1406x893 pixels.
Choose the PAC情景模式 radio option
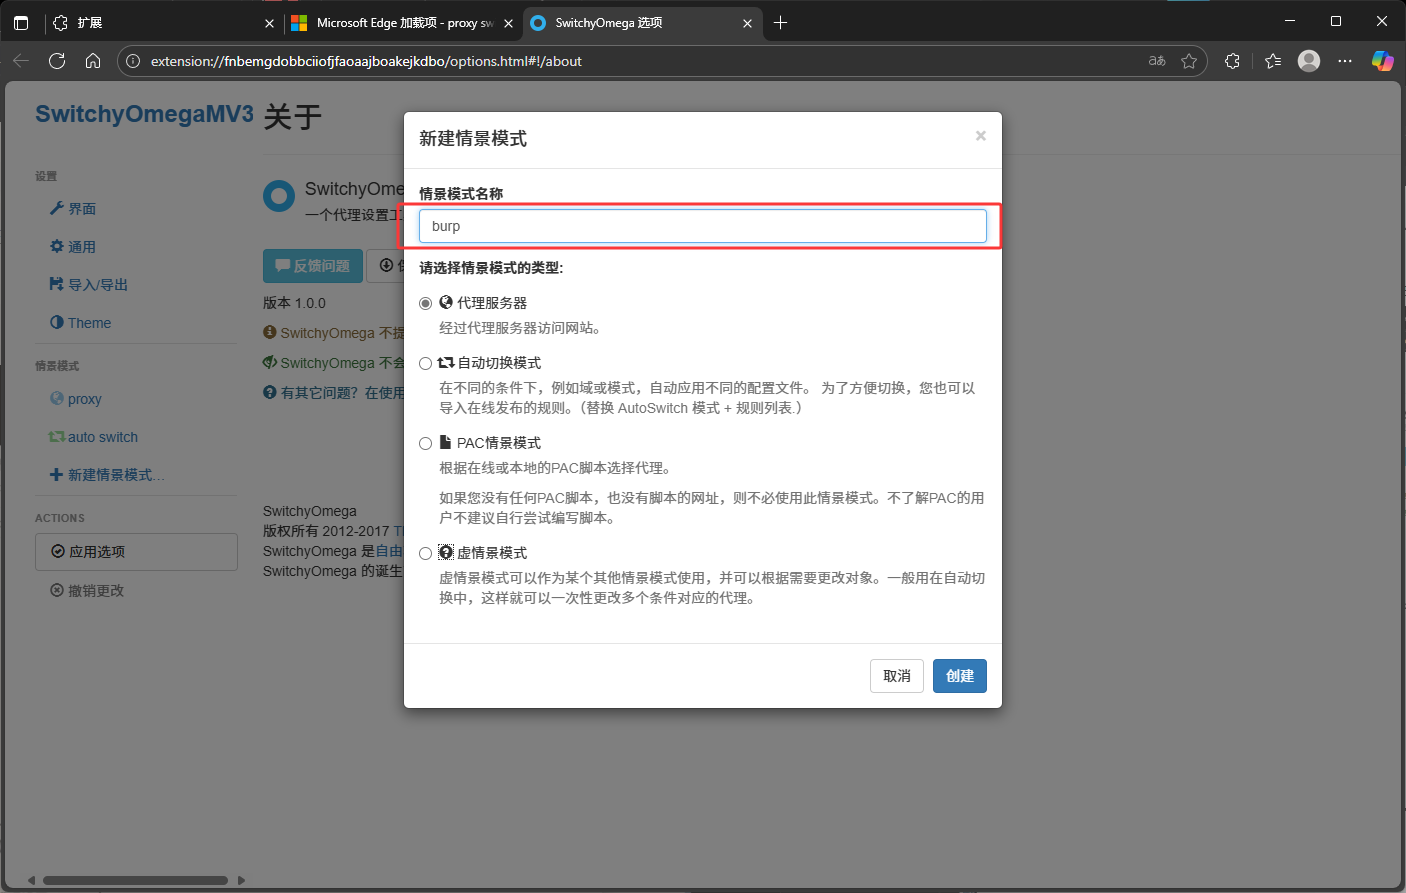(425, 443)
